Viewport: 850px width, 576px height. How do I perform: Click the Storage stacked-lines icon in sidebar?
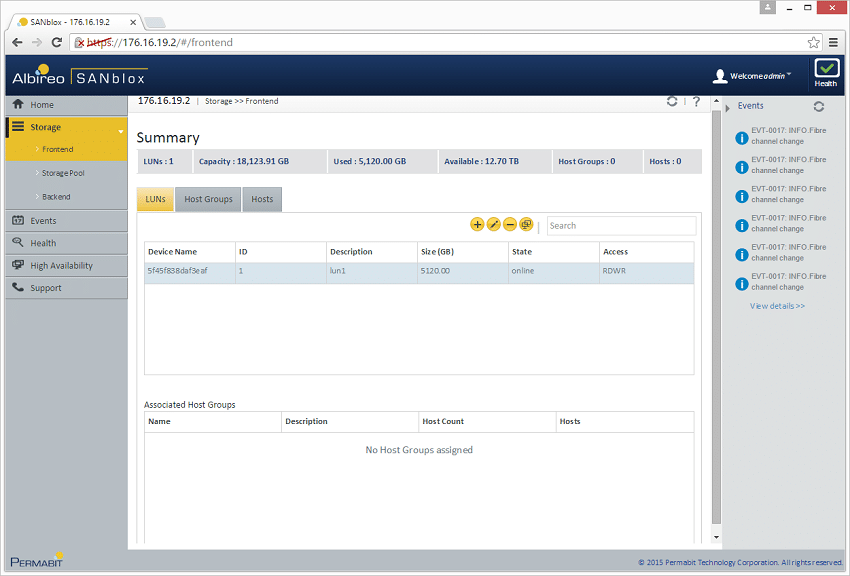(x=18, y=126)
